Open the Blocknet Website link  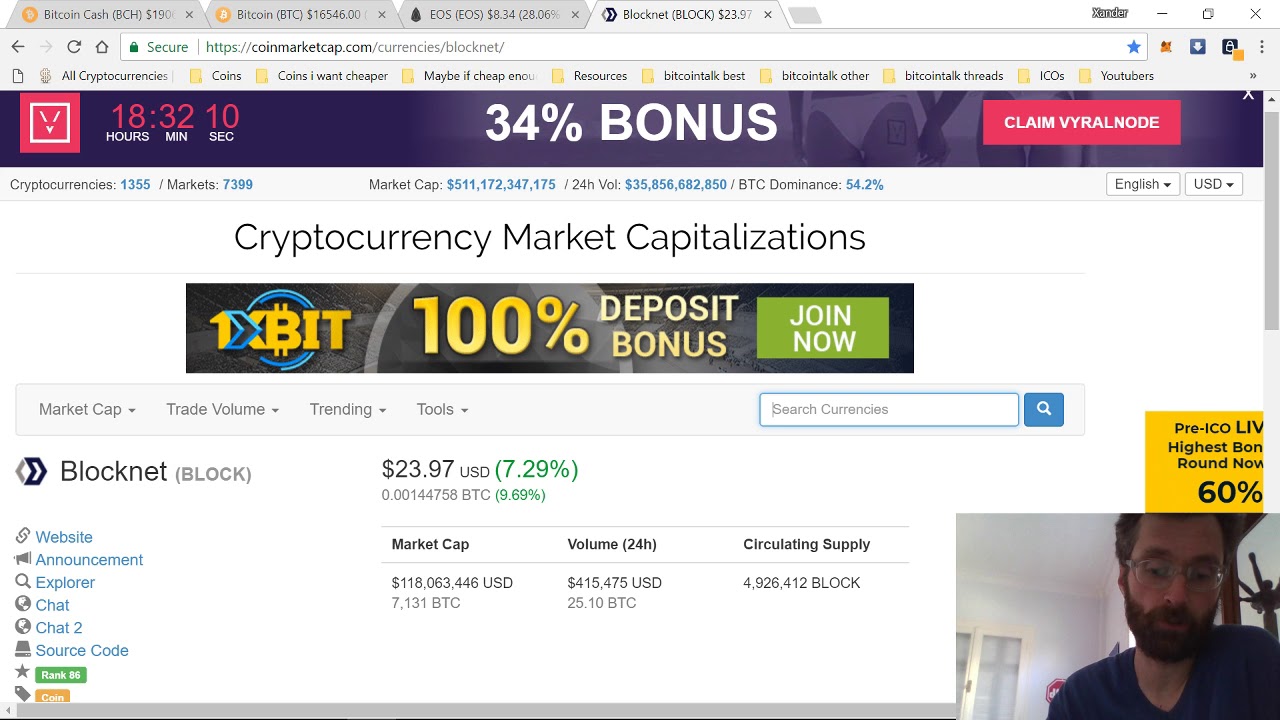(64, 537)
